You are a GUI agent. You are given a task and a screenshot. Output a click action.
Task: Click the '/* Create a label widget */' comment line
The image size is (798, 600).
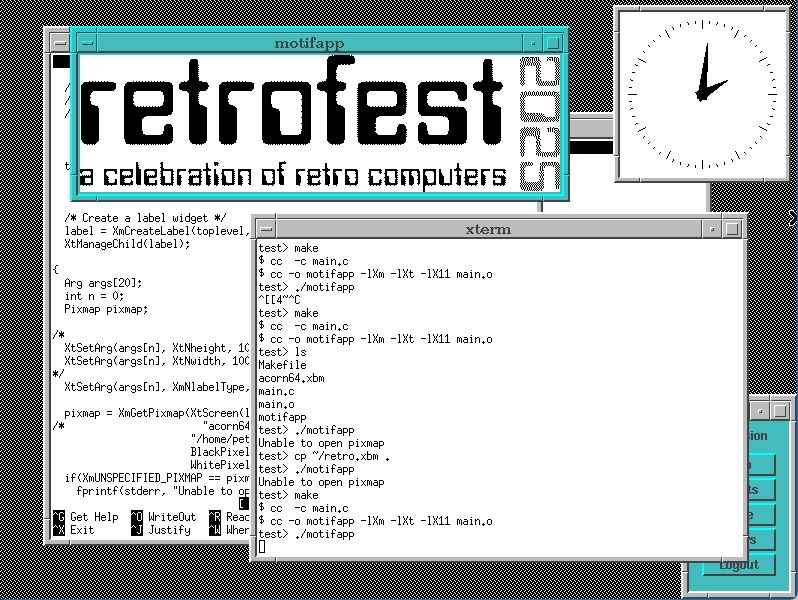point(145,218)
